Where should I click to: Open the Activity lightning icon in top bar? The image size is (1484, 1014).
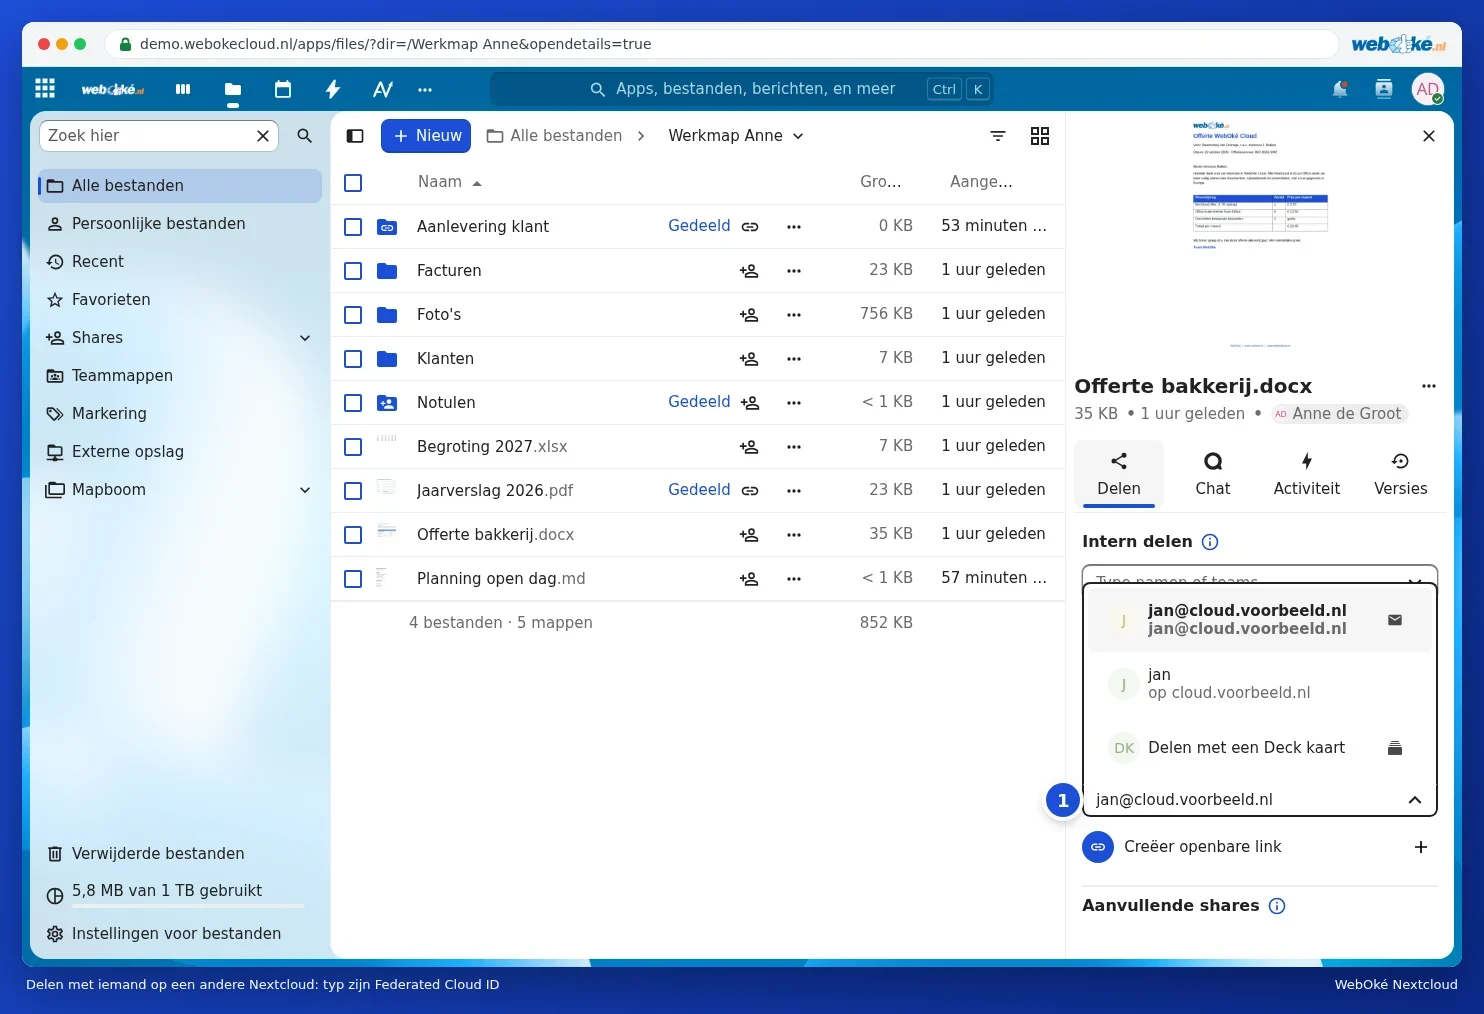pos(333,89)
